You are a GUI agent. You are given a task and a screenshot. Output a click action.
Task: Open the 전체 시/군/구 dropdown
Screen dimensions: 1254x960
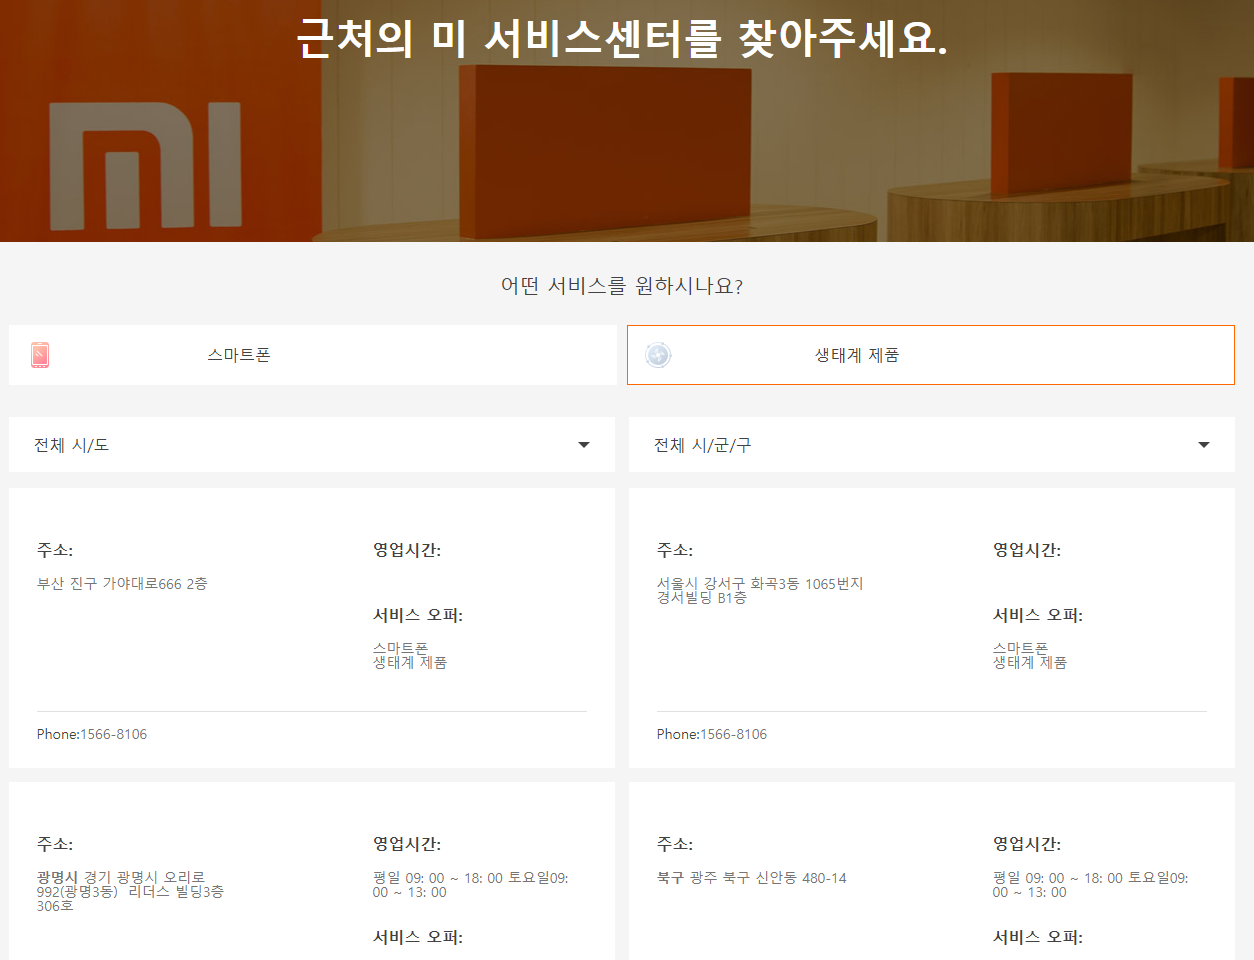point(932,445)
